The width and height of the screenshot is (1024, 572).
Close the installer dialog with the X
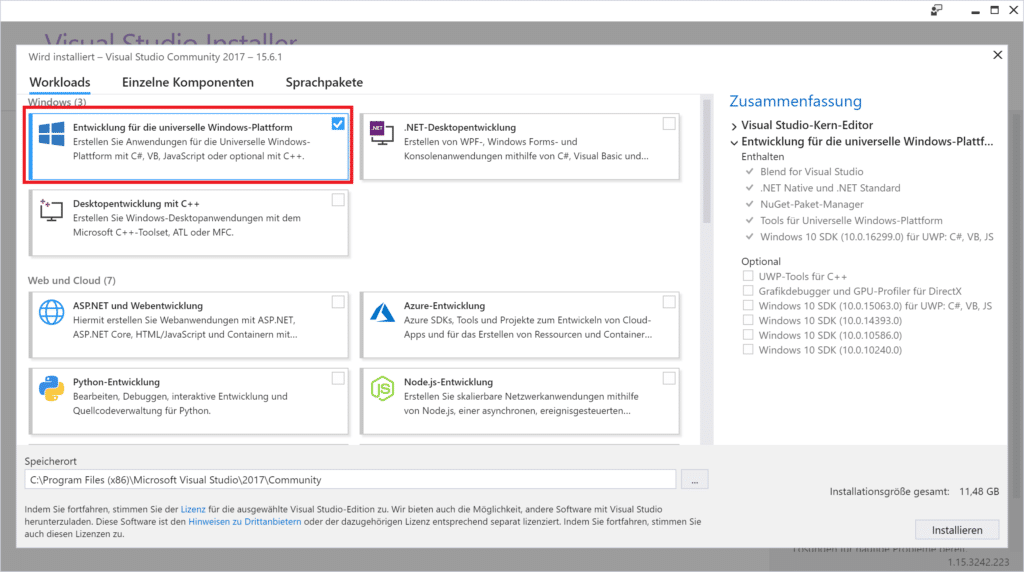point(997,55)
